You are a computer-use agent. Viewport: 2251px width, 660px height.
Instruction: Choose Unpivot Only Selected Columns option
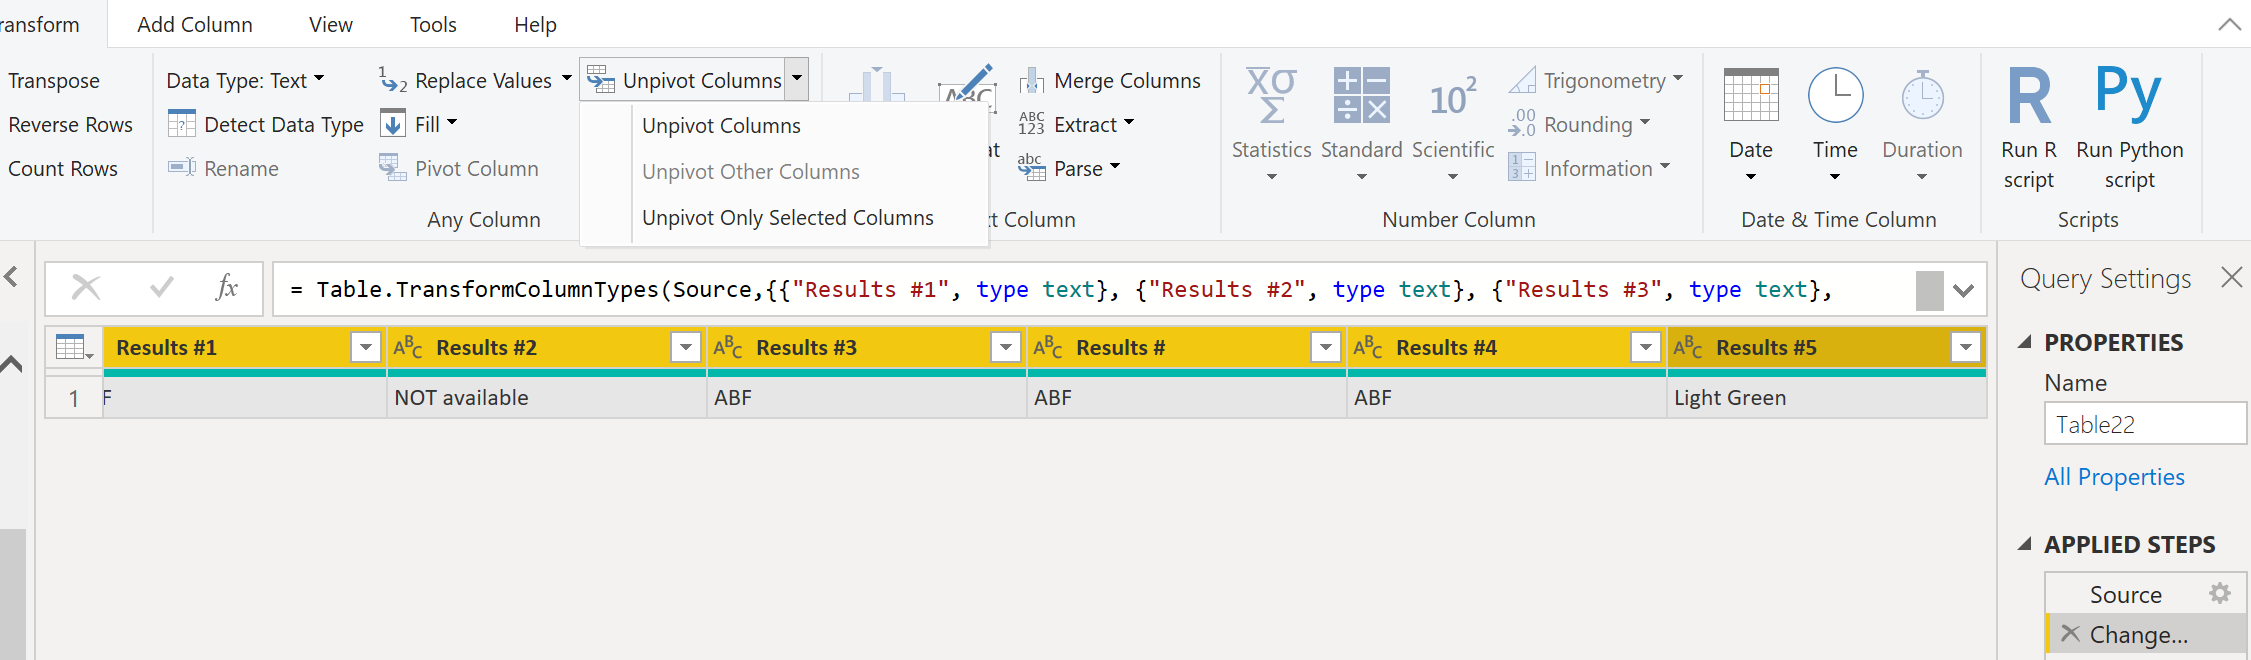click(787, 218)
